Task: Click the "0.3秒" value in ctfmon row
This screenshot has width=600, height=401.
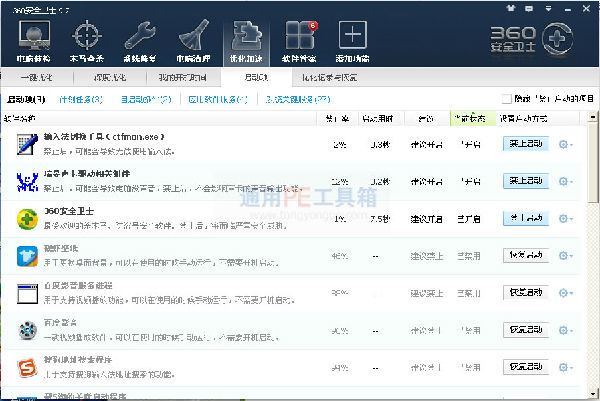Action: (380, 145)
